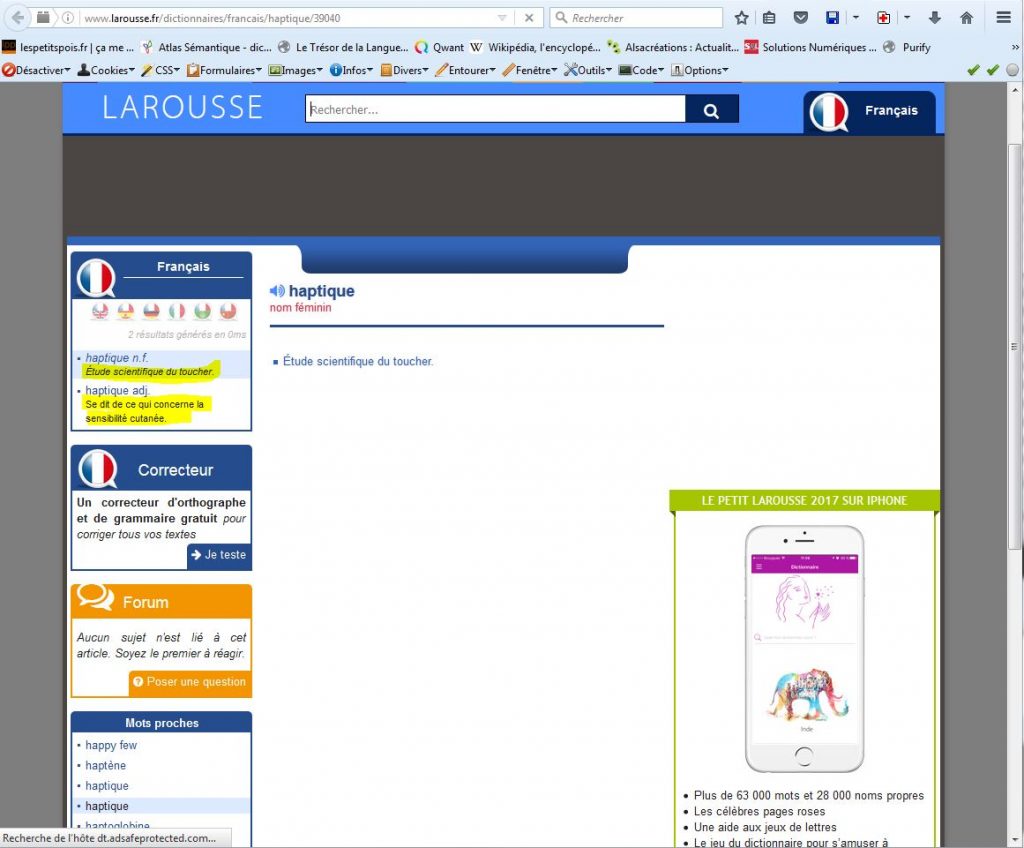Click the gray circle status indicator
The image size is (1024, 848).
[1012, 70]
